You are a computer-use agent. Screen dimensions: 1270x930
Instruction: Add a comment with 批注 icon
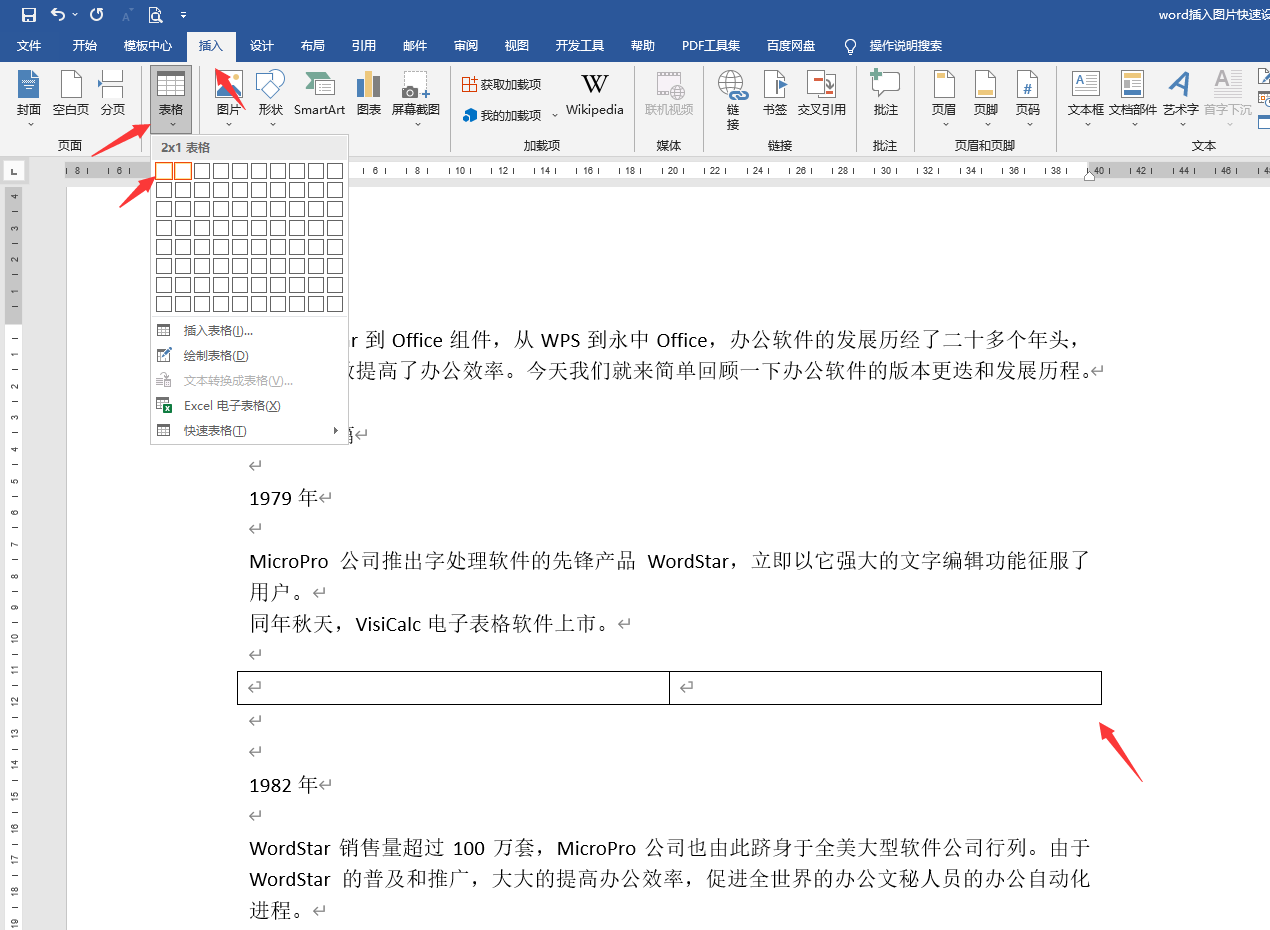(x=885, y=93)
